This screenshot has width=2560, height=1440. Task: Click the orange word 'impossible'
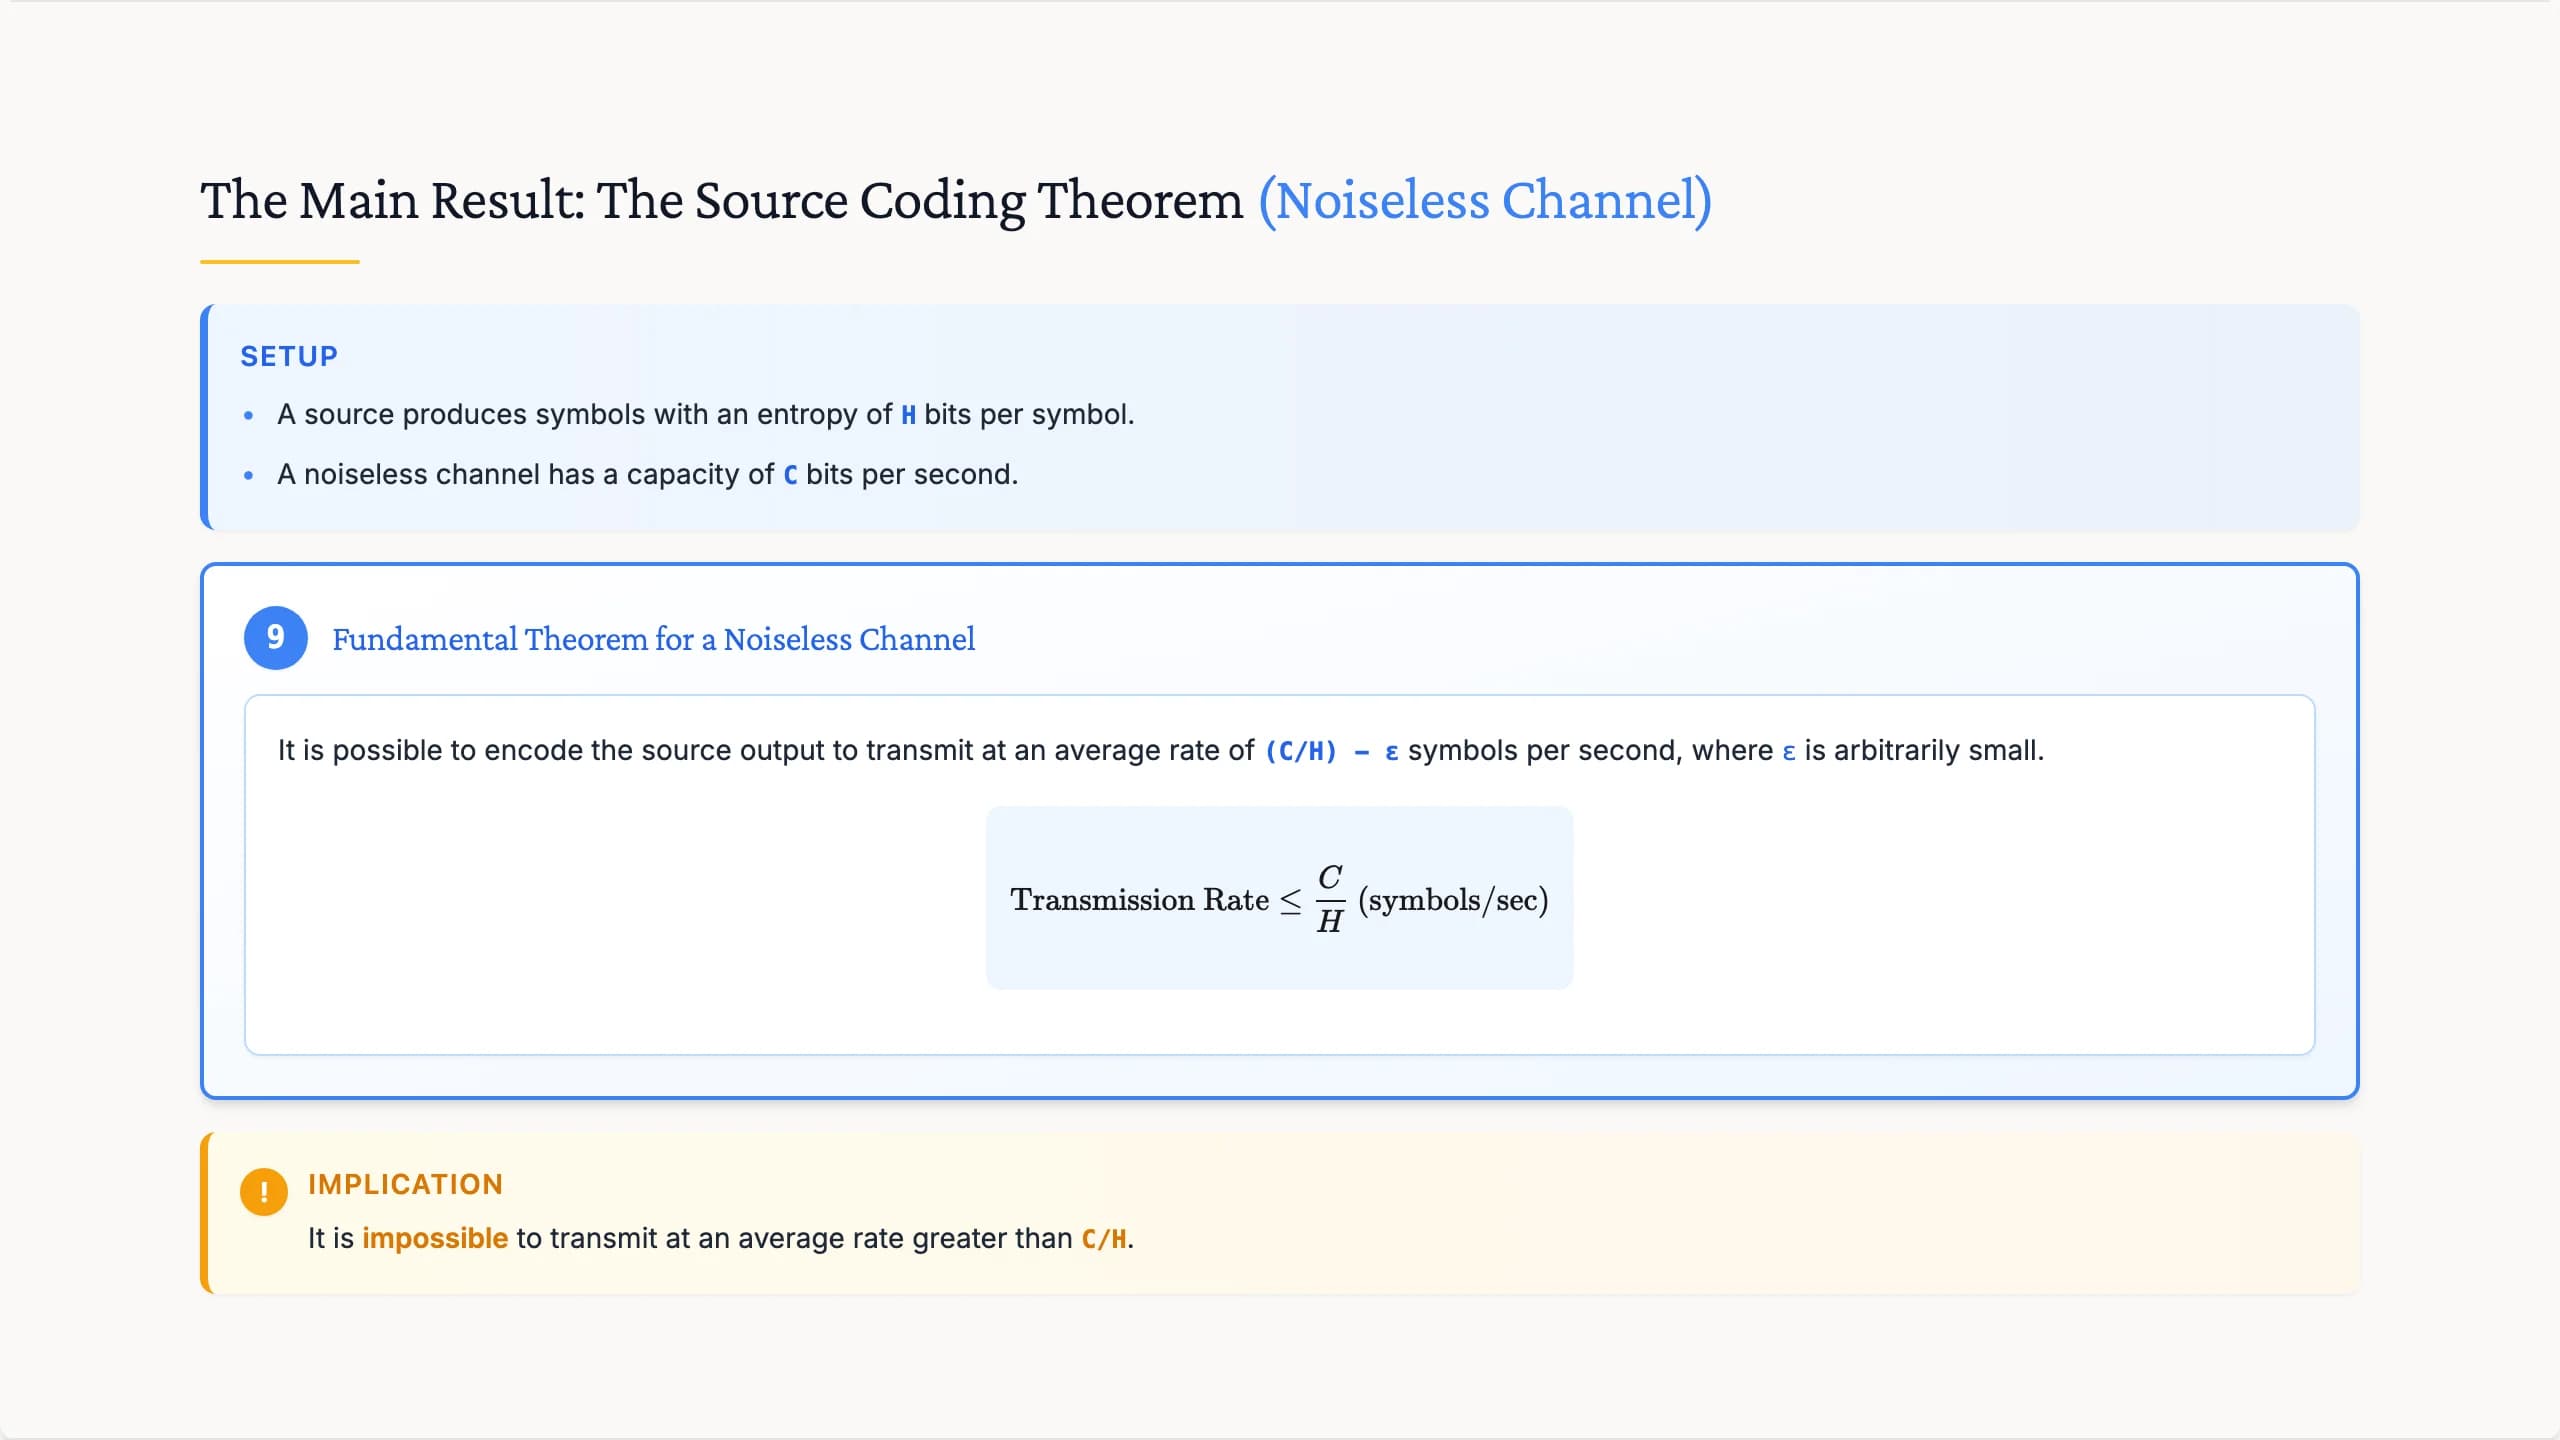435,1238
